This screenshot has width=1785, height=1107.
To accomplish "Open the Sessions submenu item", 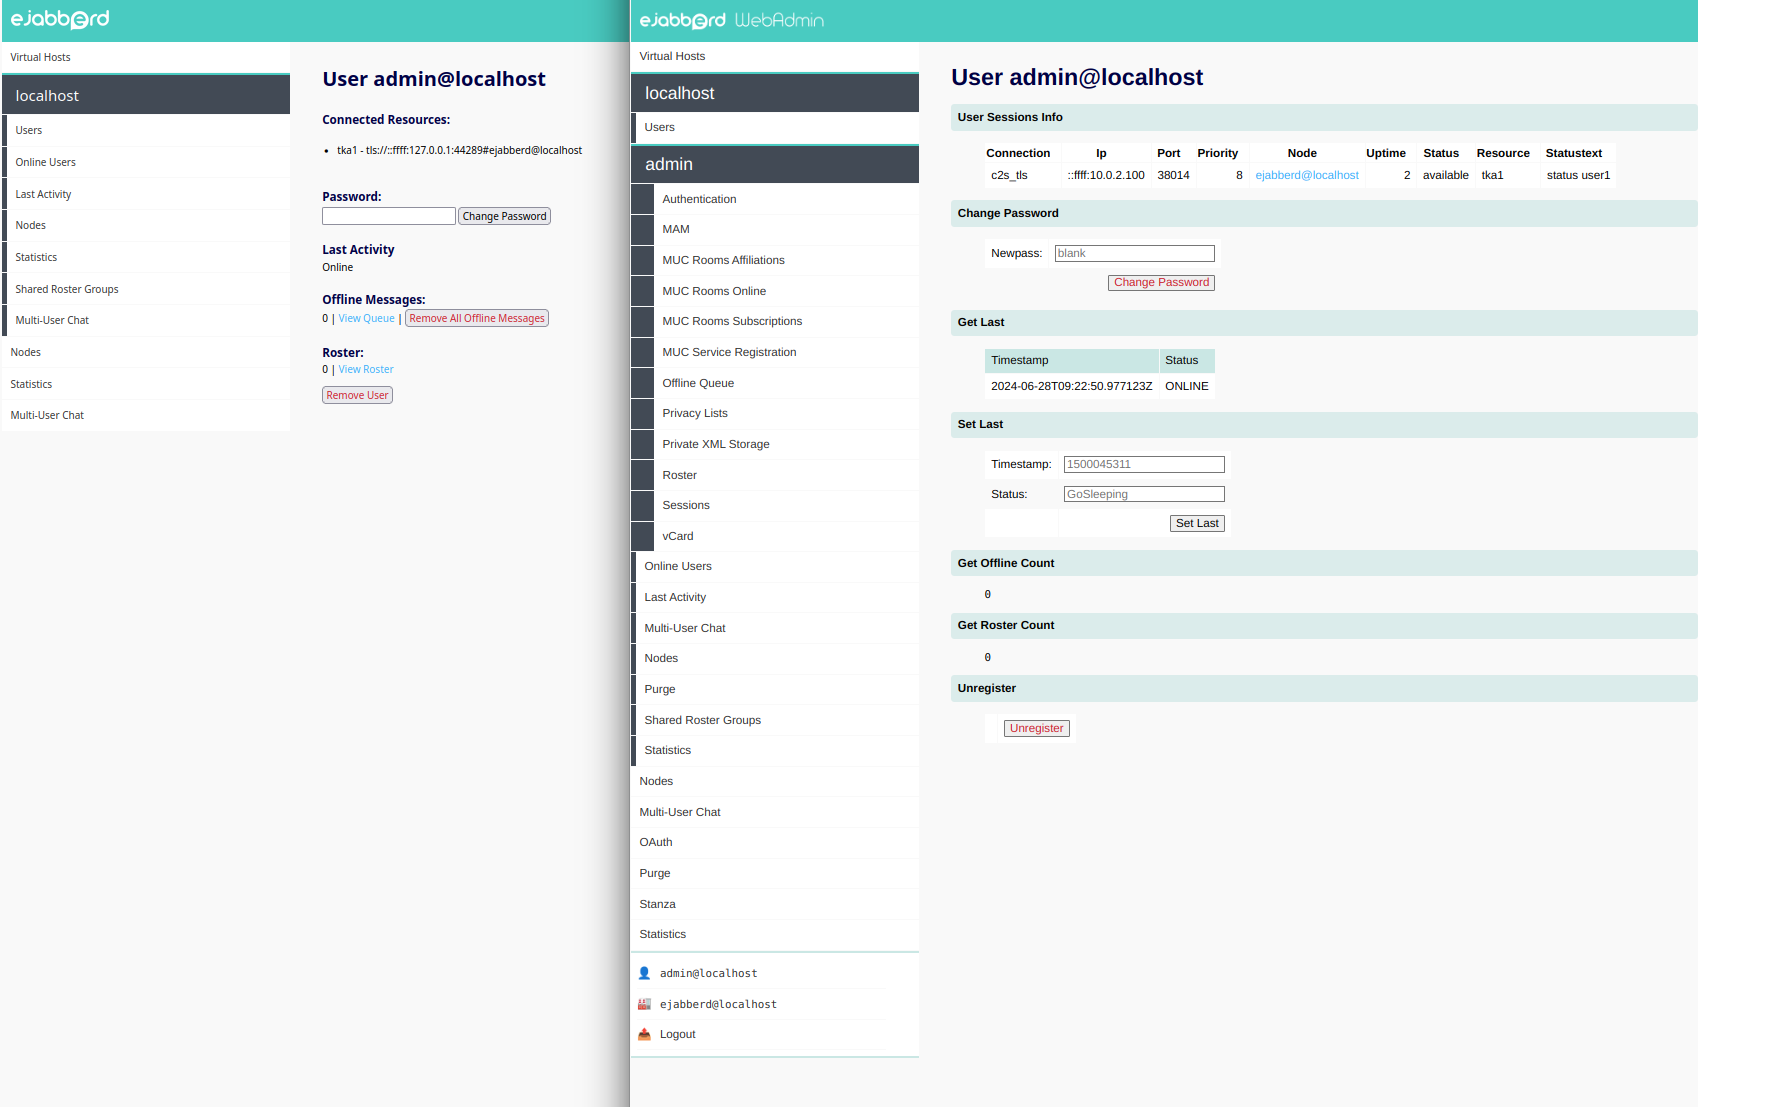I will tap(686, 505).
